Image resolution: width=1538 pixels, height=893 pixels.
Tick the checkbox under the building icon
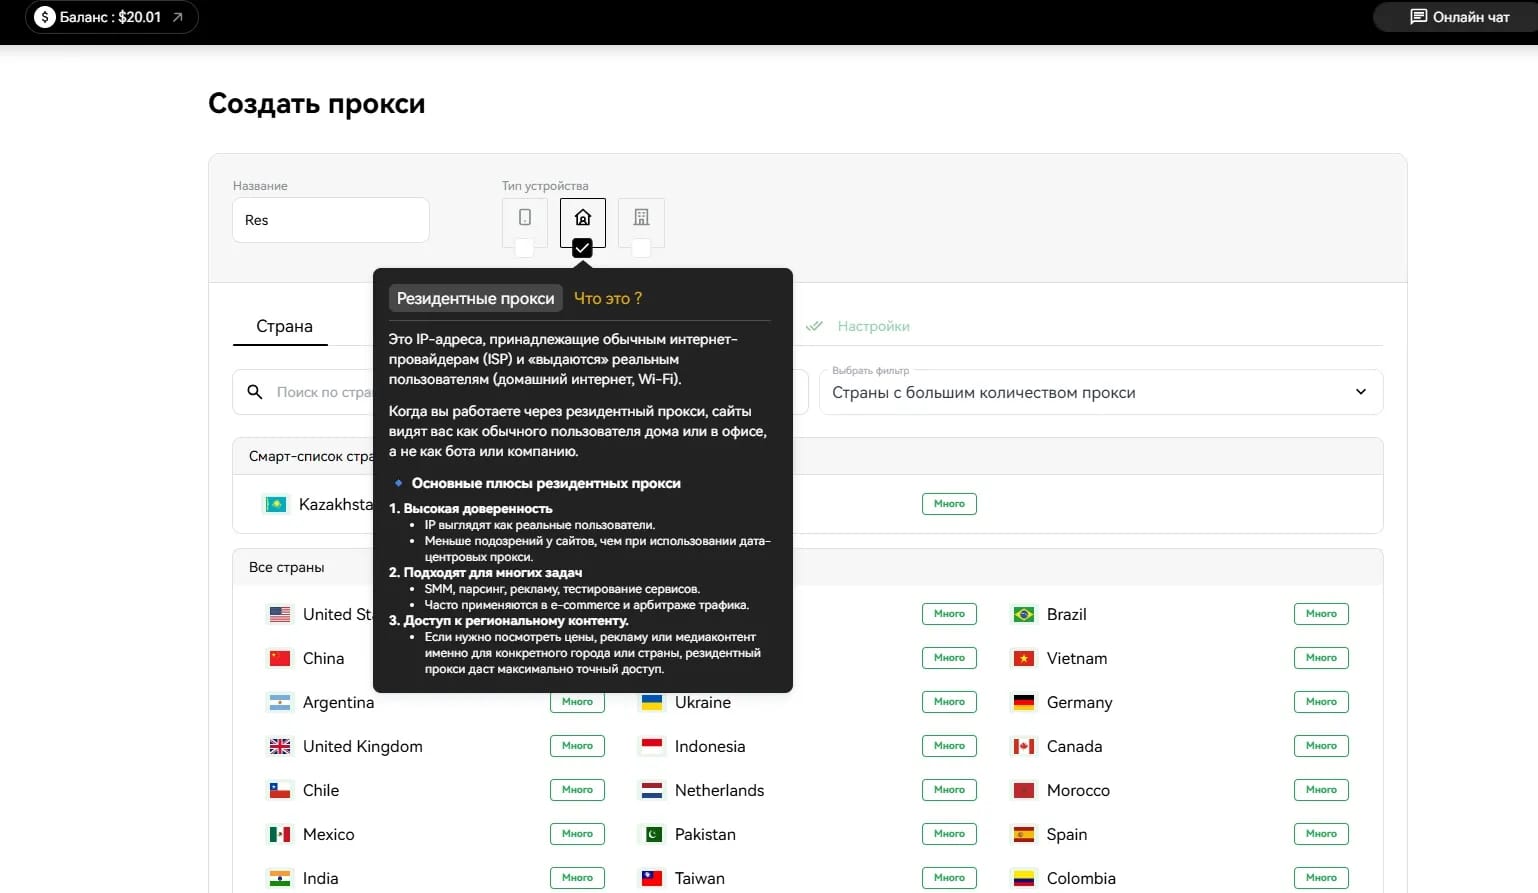[641, 248]
